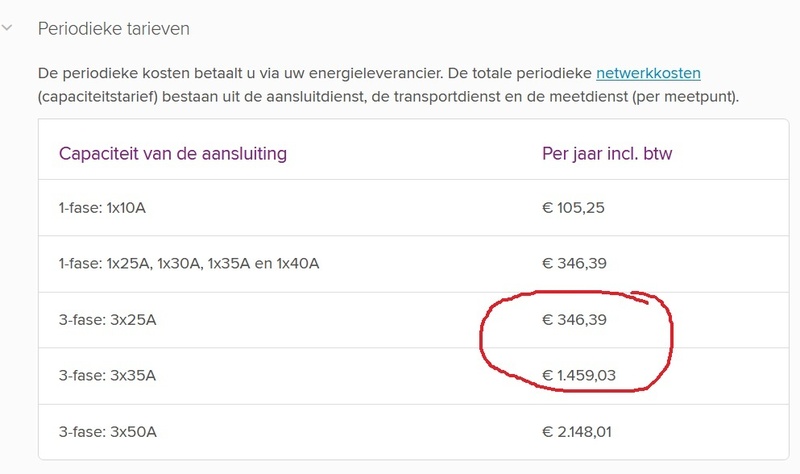Click the Periodieke tarieven heading
Screen dimensions: 800x474
(114, 29)
